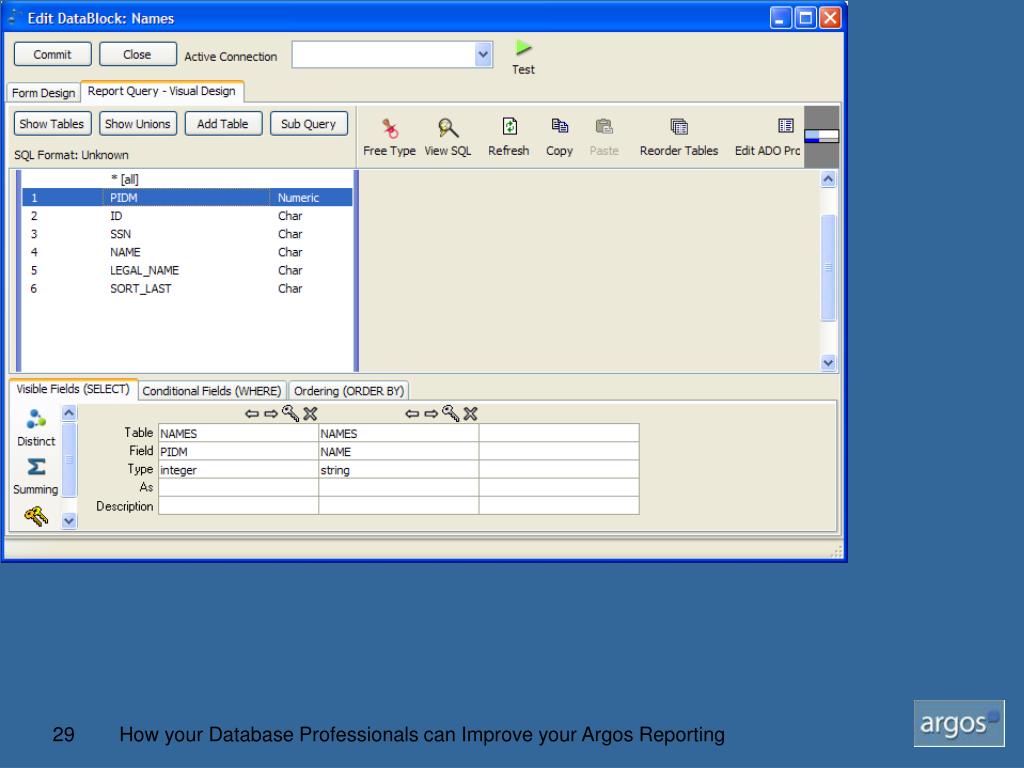Move the PIDM column left with its arrow
The height and width of the screenshot is (768, 1024).
pyautogui.click(x=252, y=413)
